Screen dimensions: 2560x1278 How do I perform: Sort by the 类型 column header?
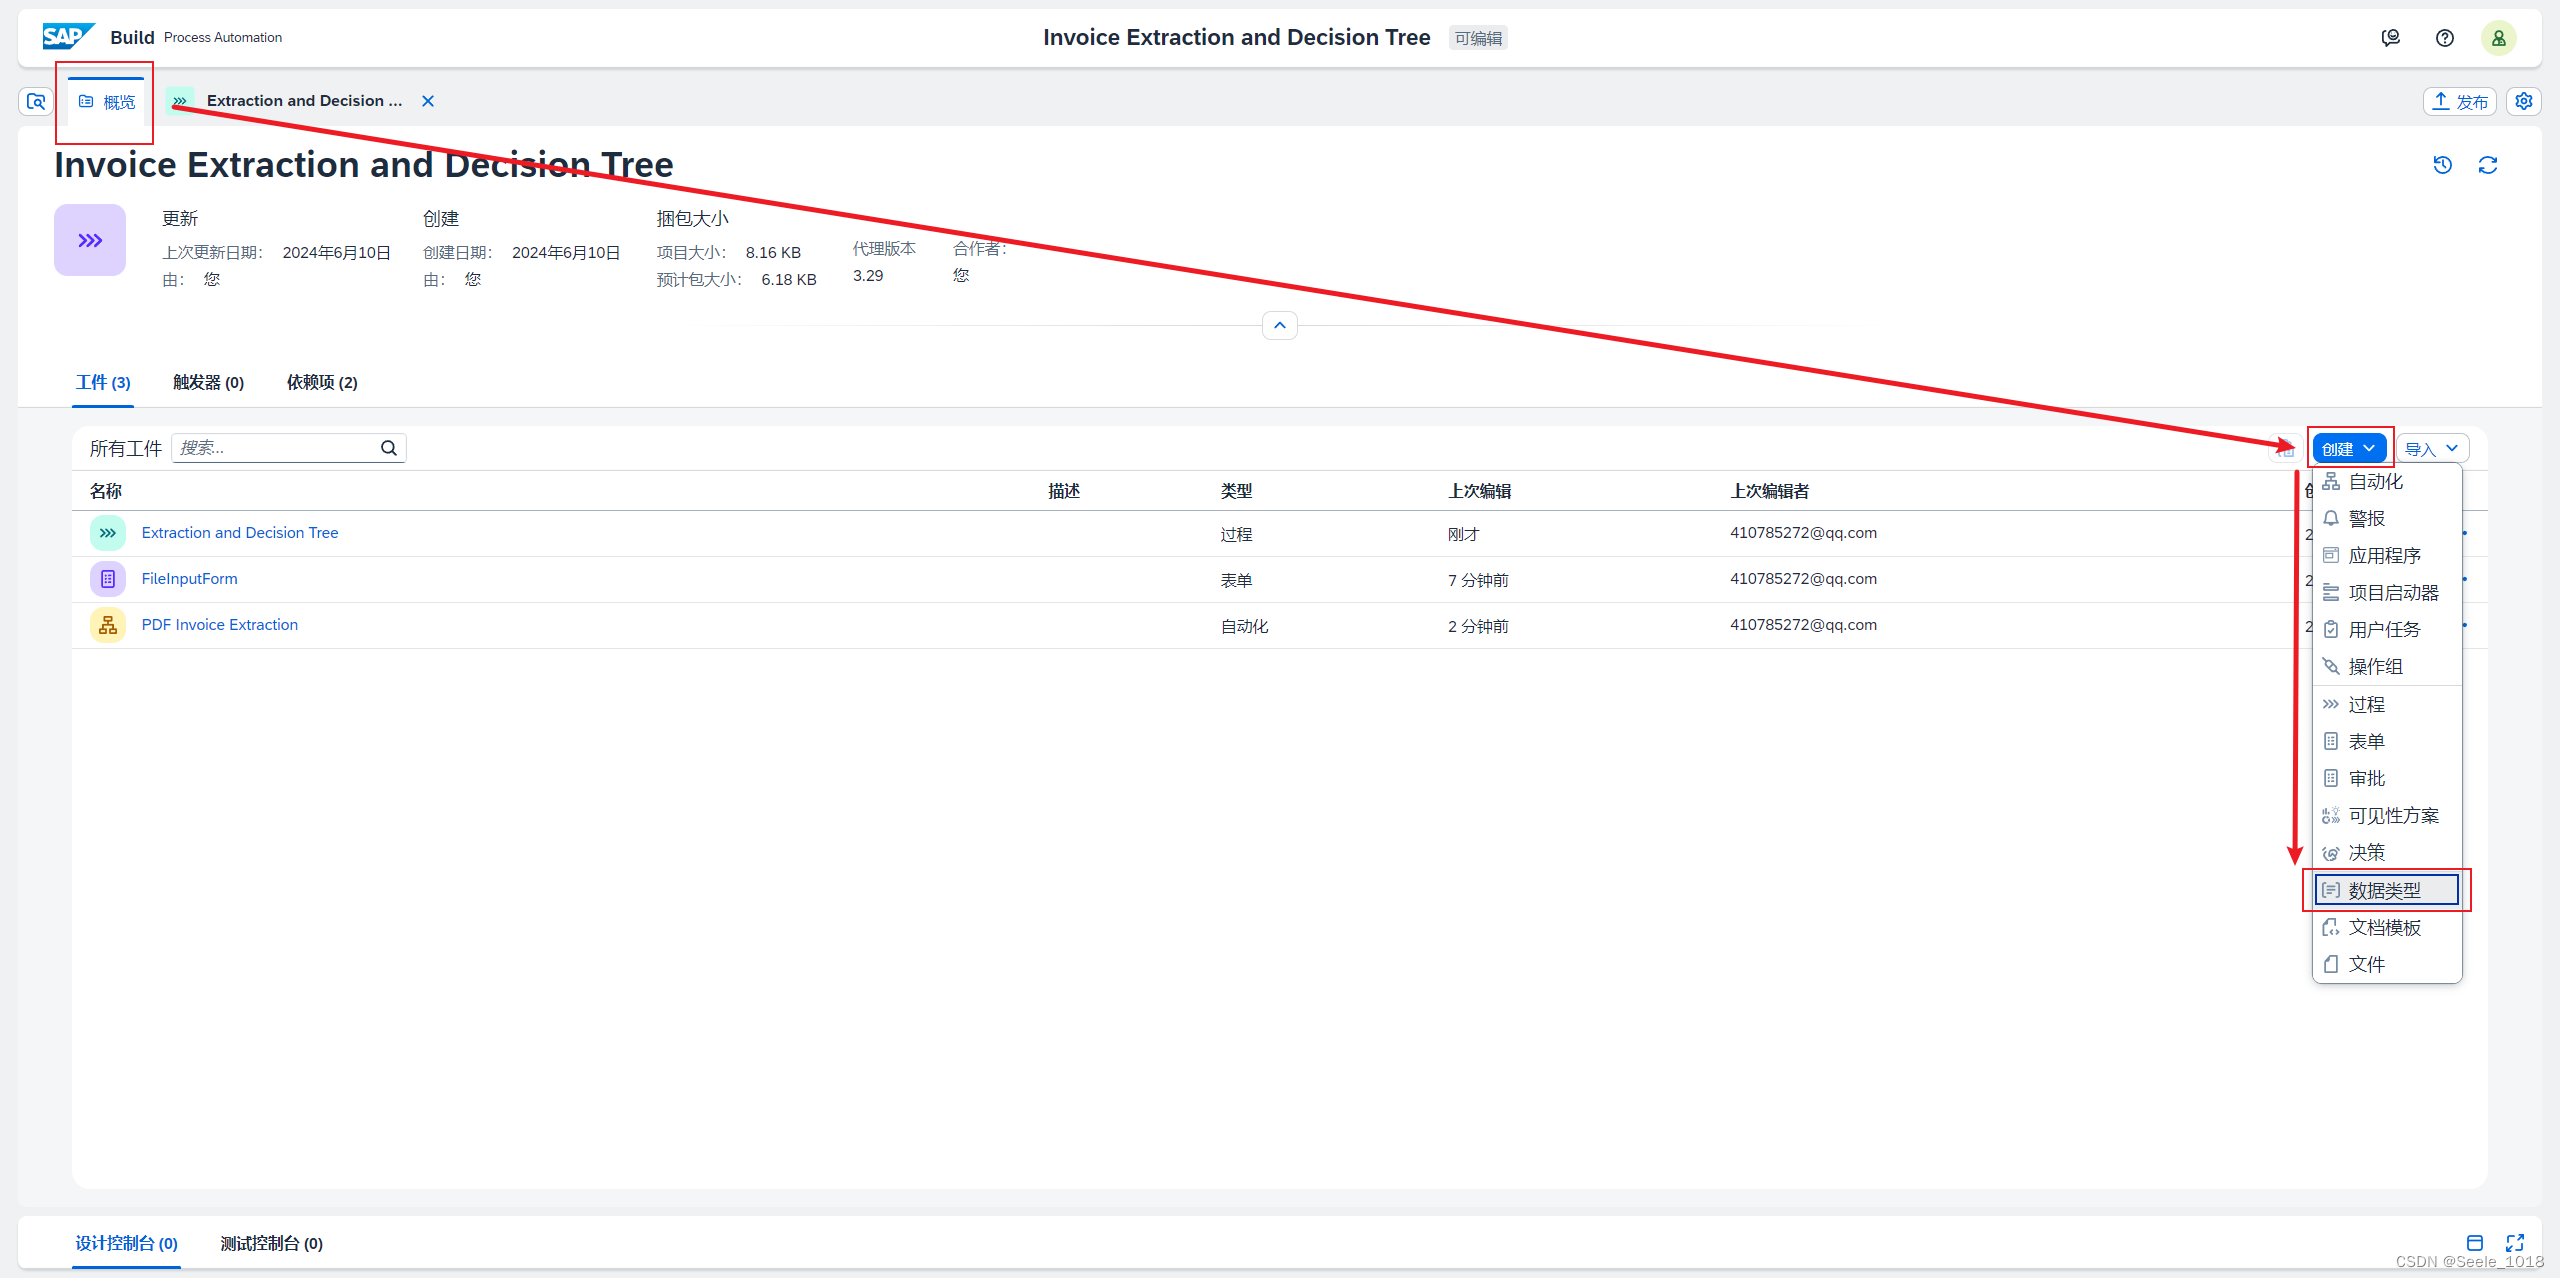[x=1236, y=491]
